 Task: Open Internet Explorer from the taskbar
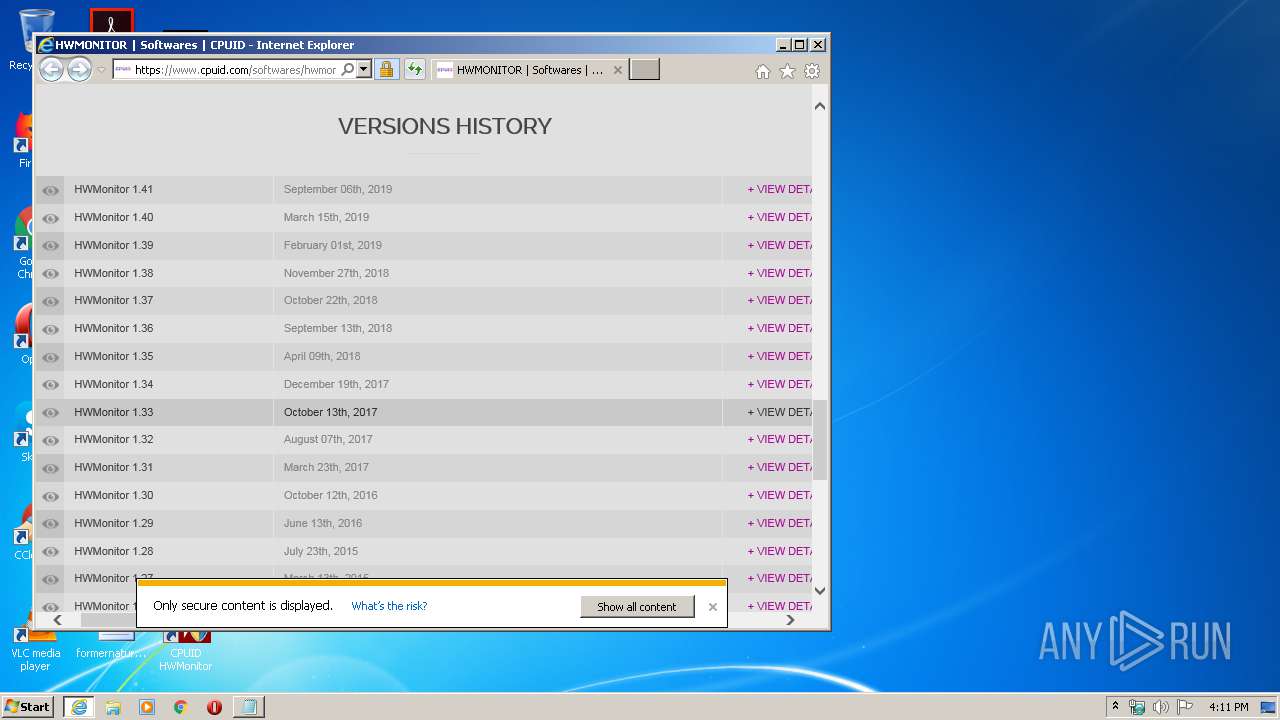pos(79,706)
